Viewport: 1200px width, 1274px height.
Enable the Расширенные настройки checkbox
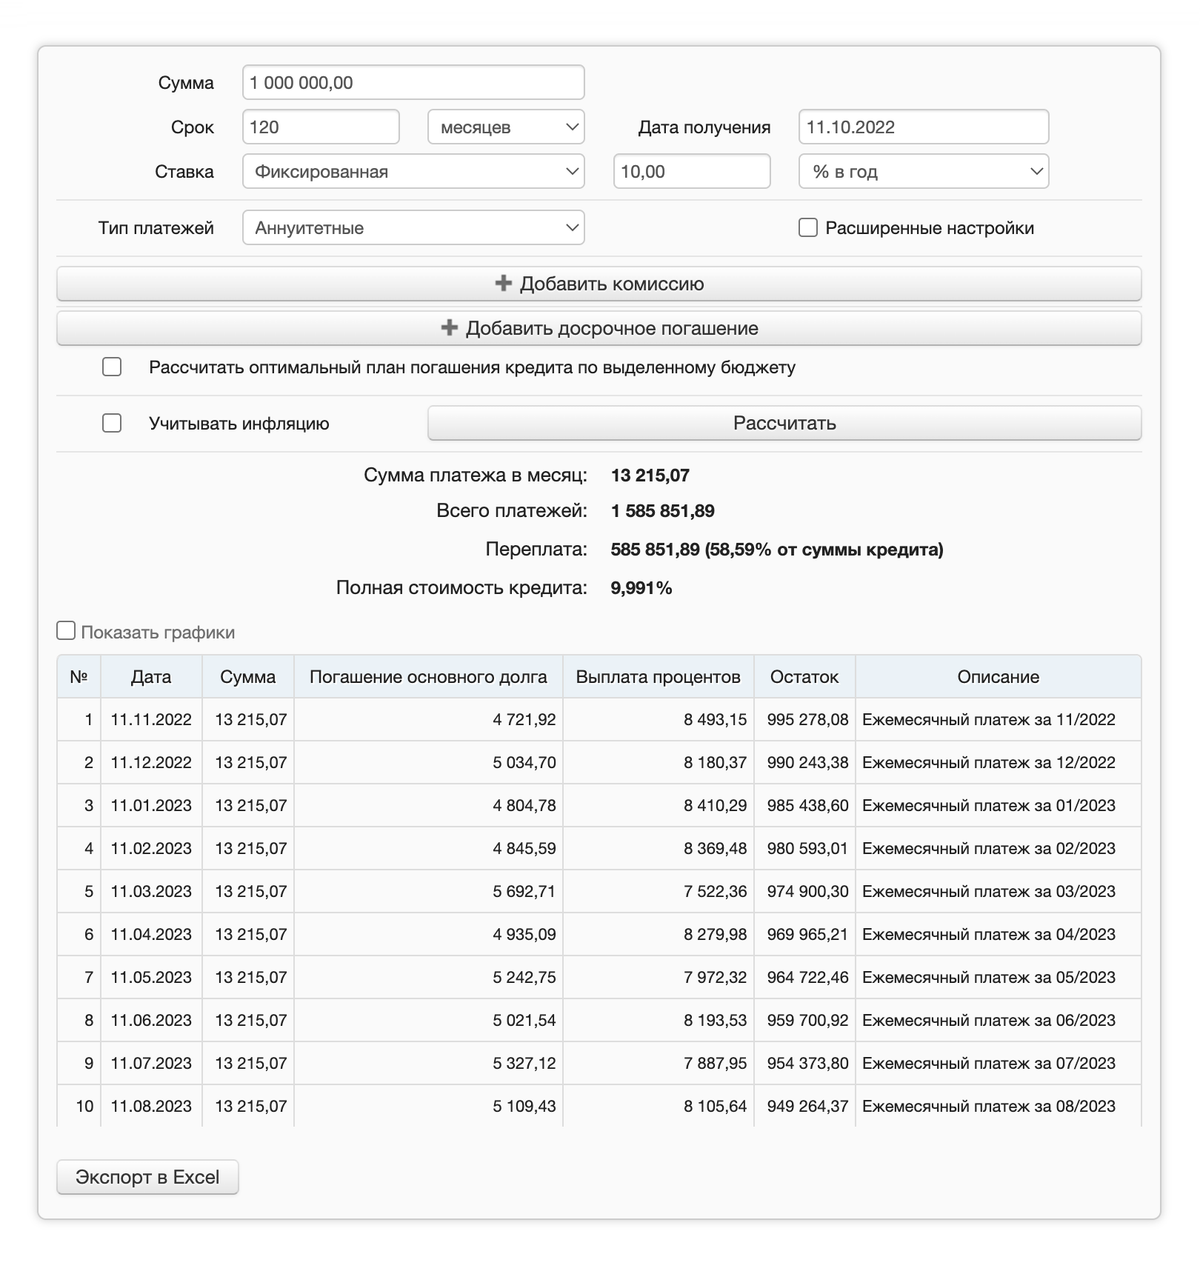click(808, 228)
